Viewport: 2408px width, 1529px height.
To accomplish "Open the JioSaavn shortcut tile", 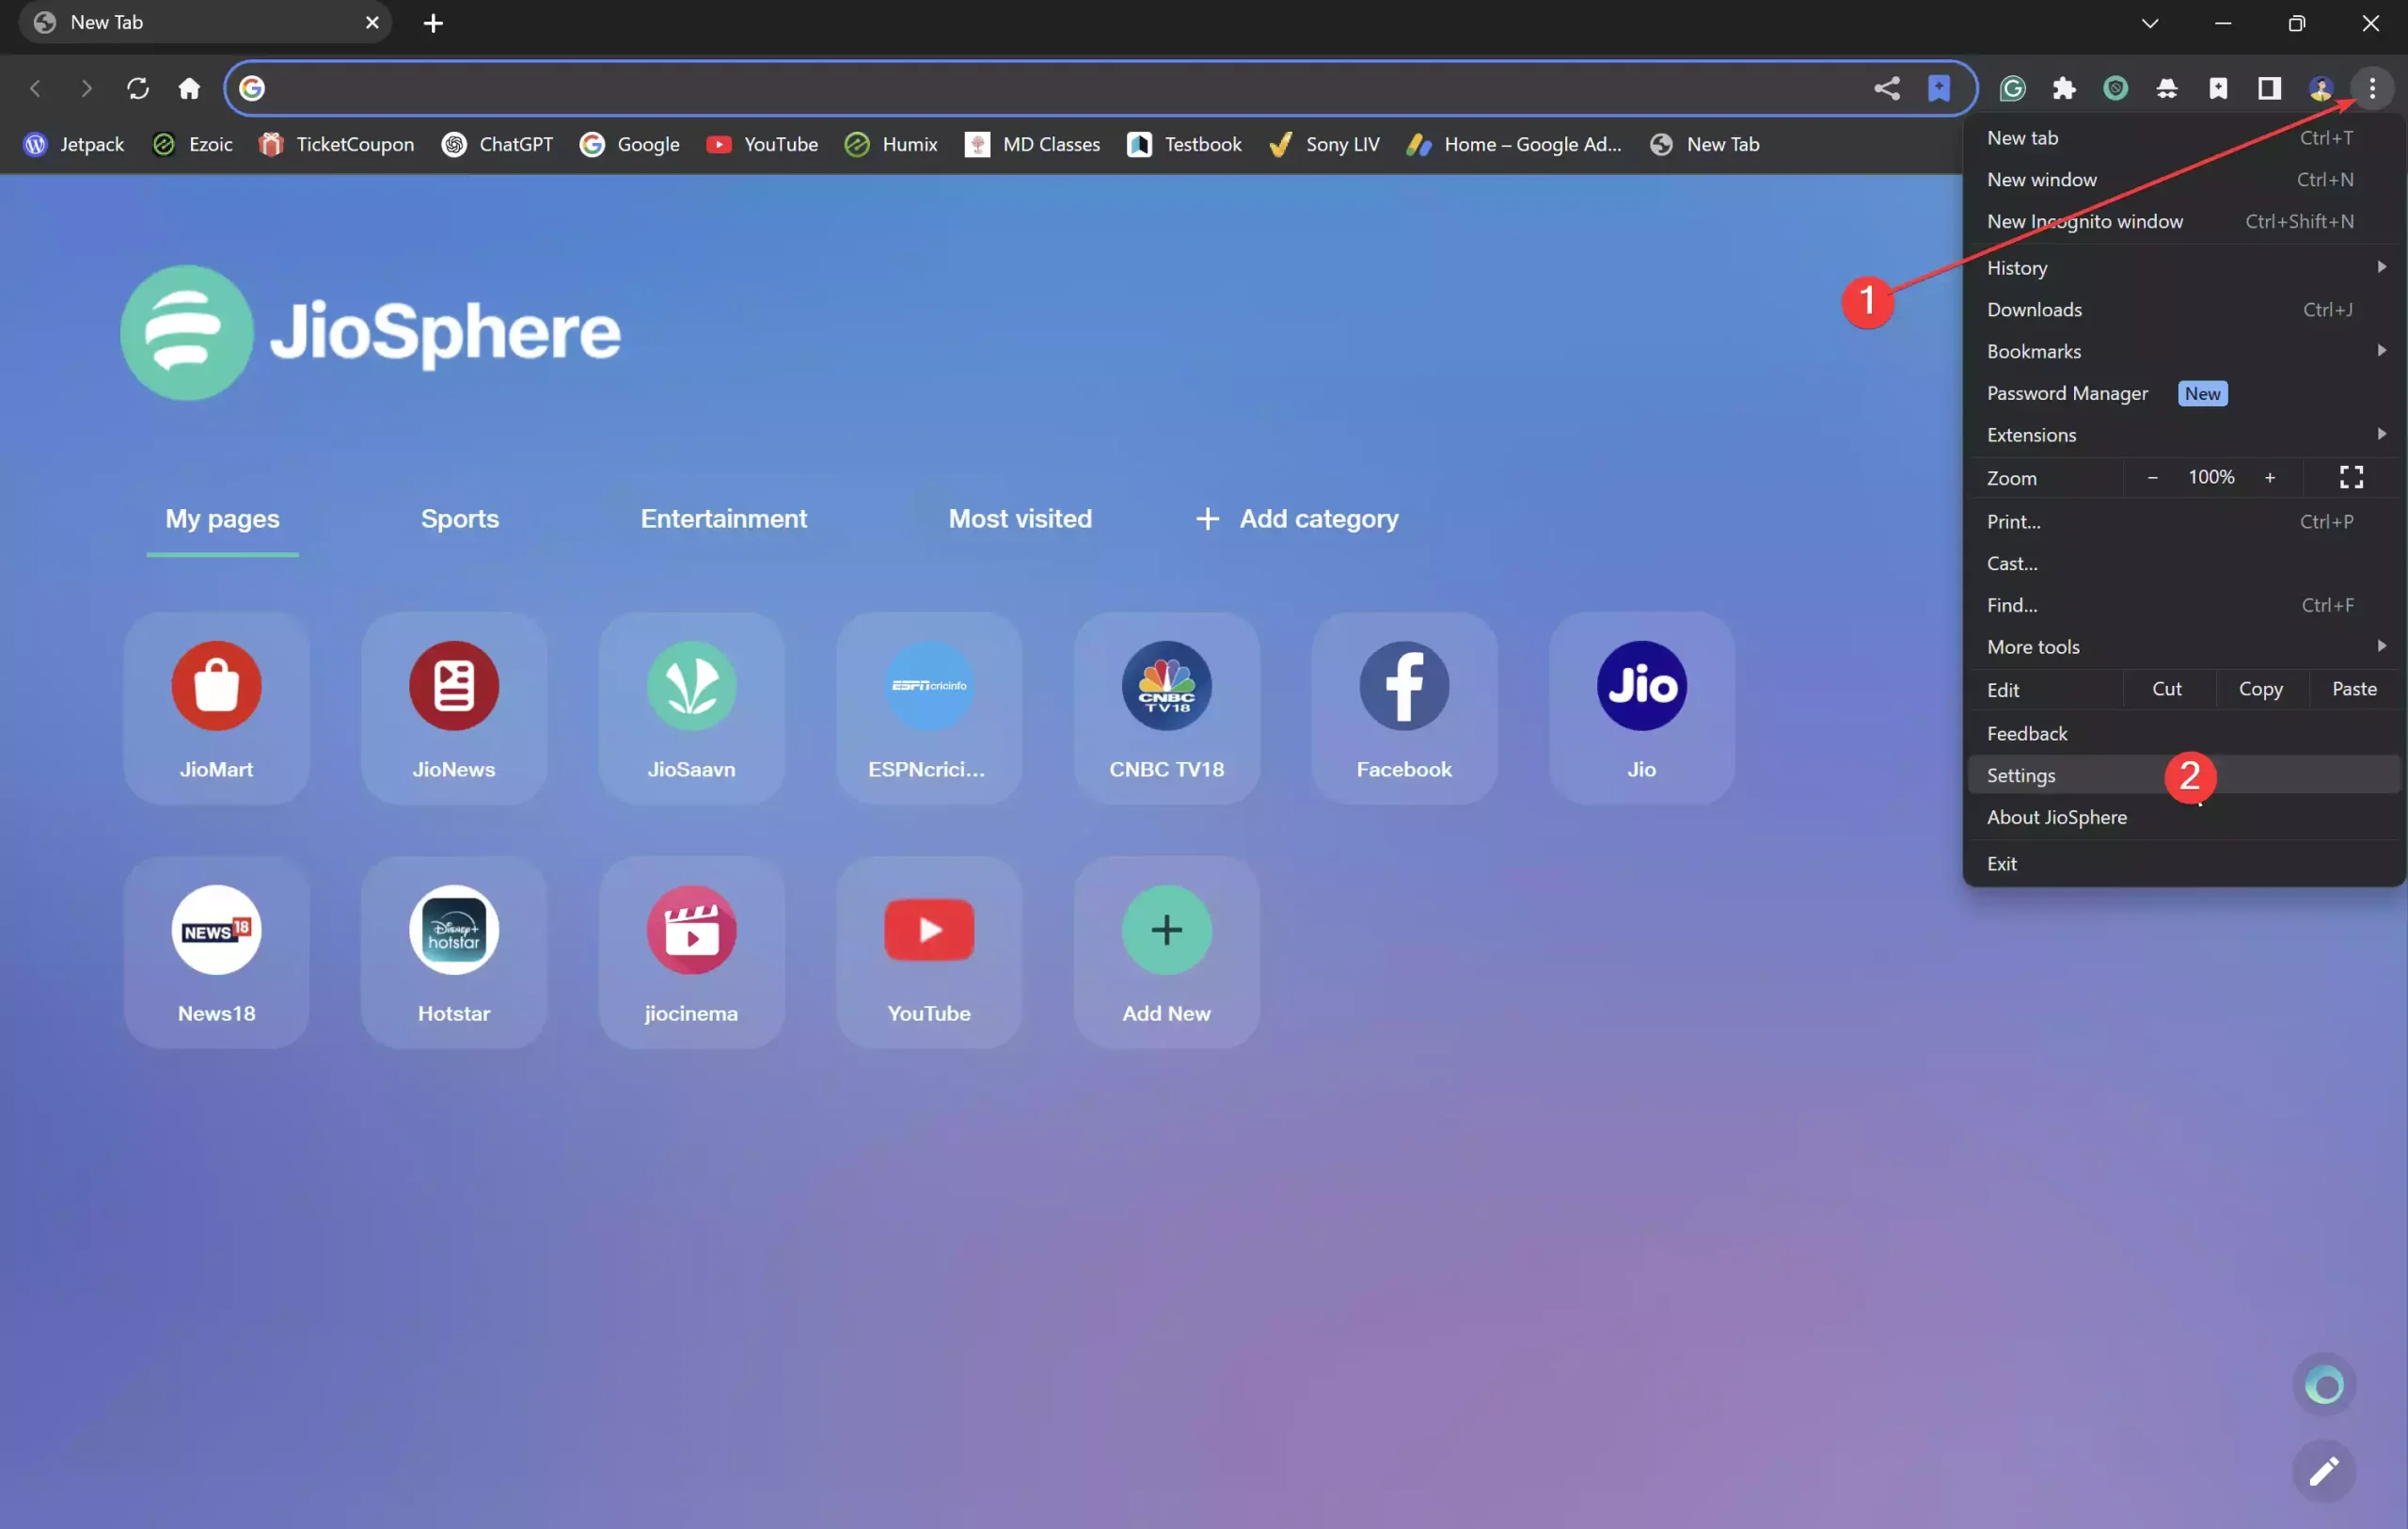I will [x=691, y=708].
